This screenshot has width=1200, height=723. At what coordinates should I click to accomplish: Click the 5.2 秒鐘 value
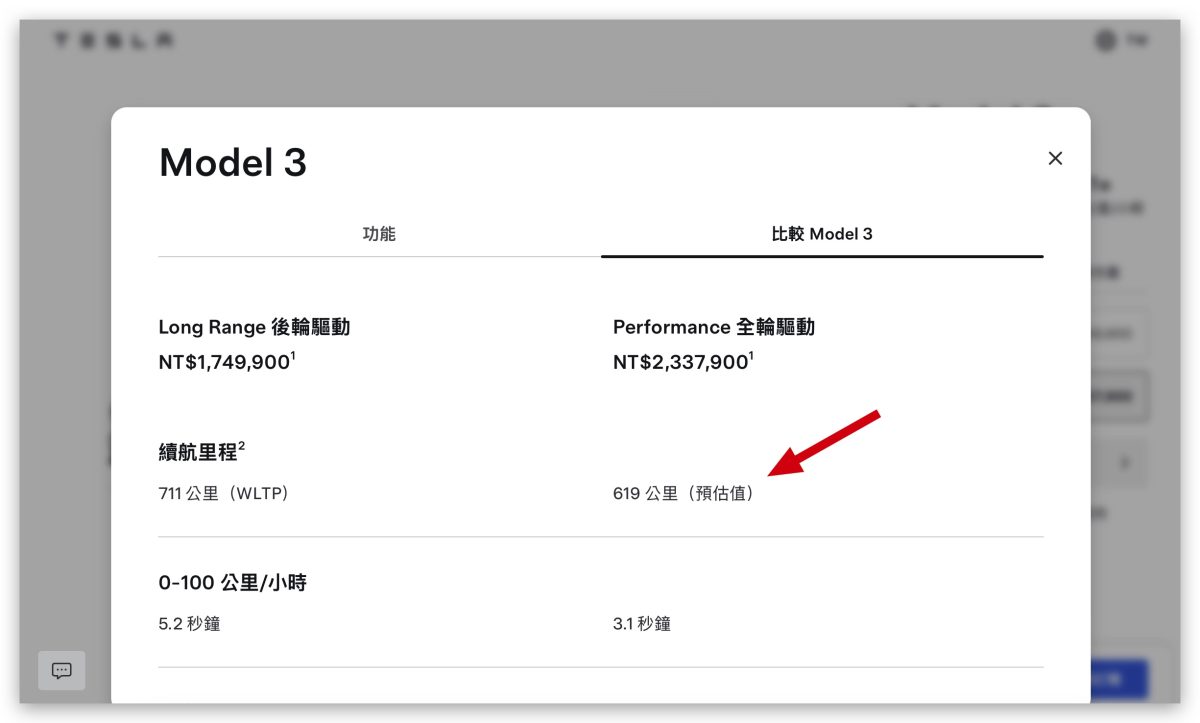pos(189,624)
